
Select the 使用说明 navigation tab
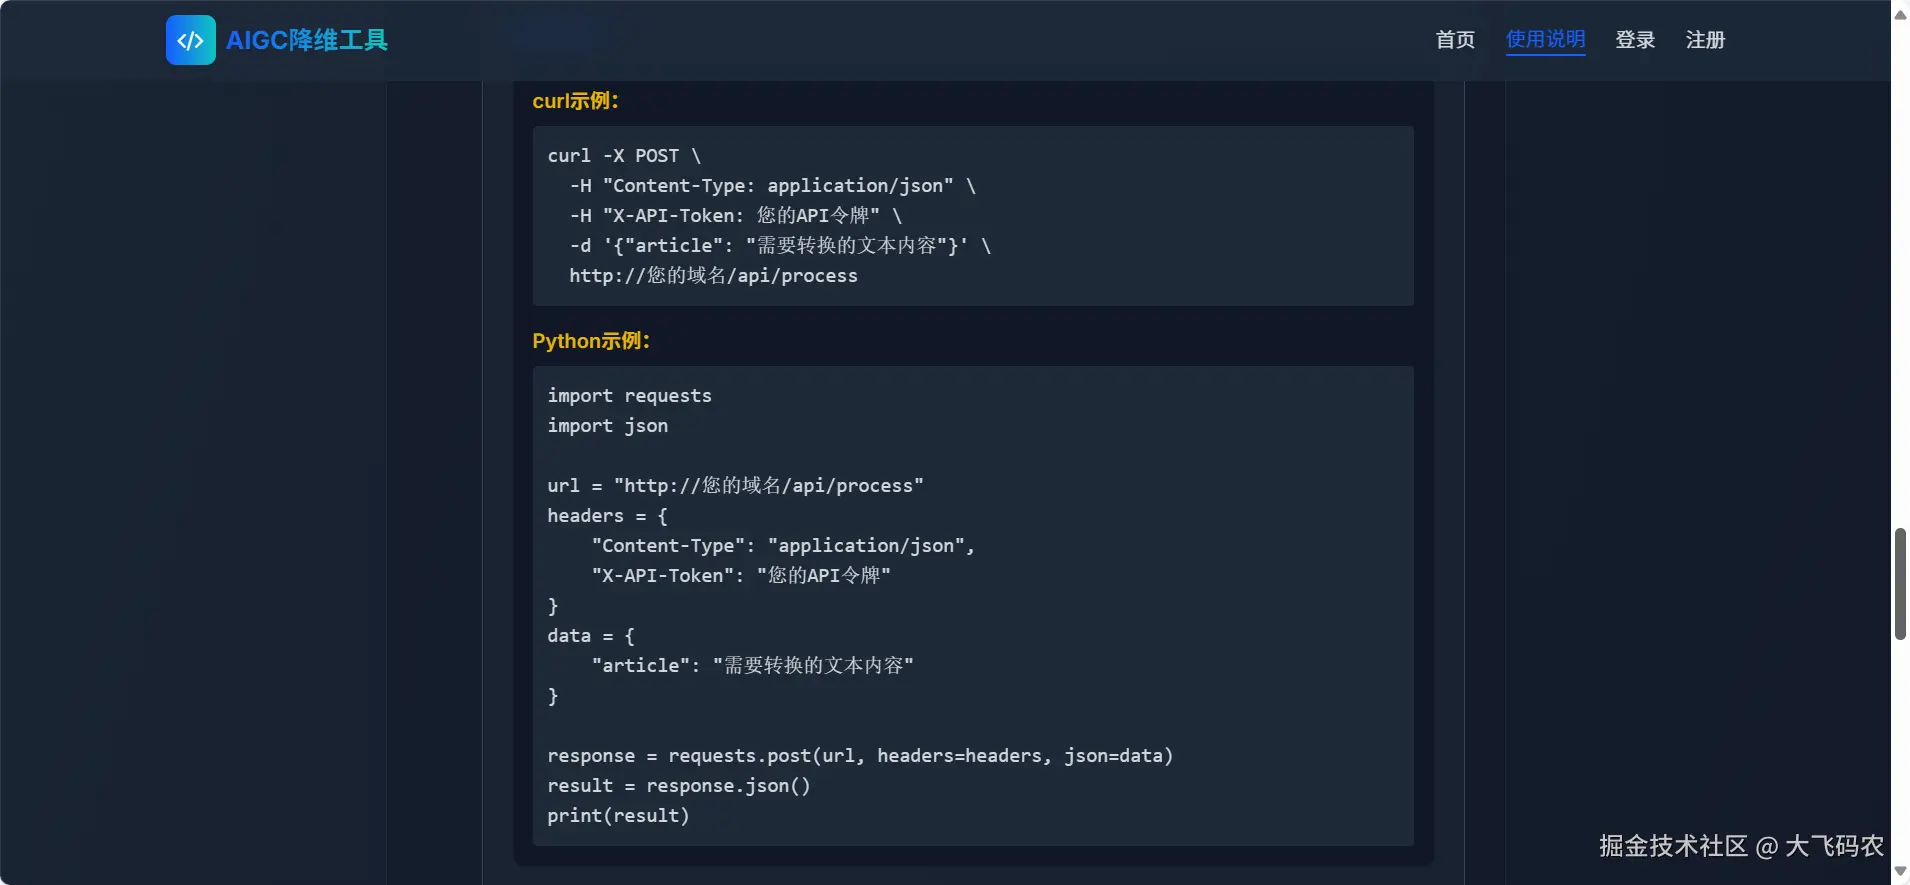tap(1545, 40)
